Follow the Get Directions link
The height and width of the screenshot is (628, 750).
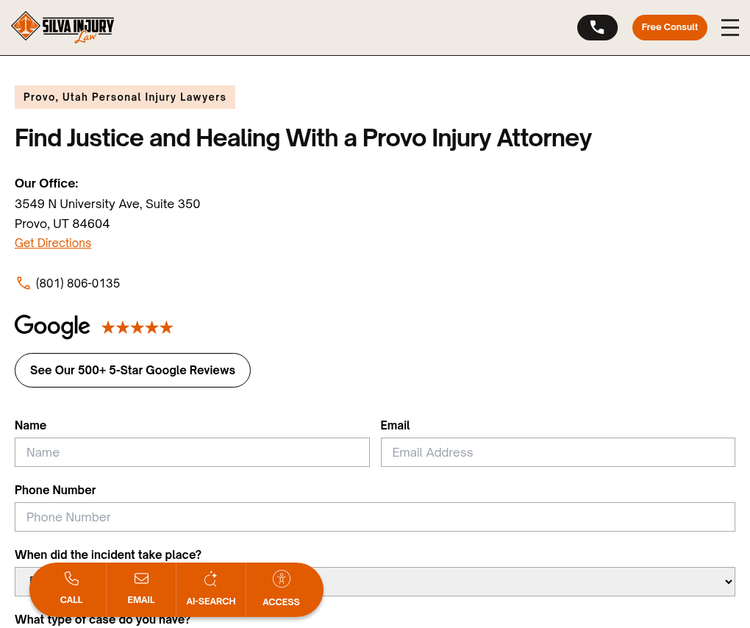click(x=53, y=243)
